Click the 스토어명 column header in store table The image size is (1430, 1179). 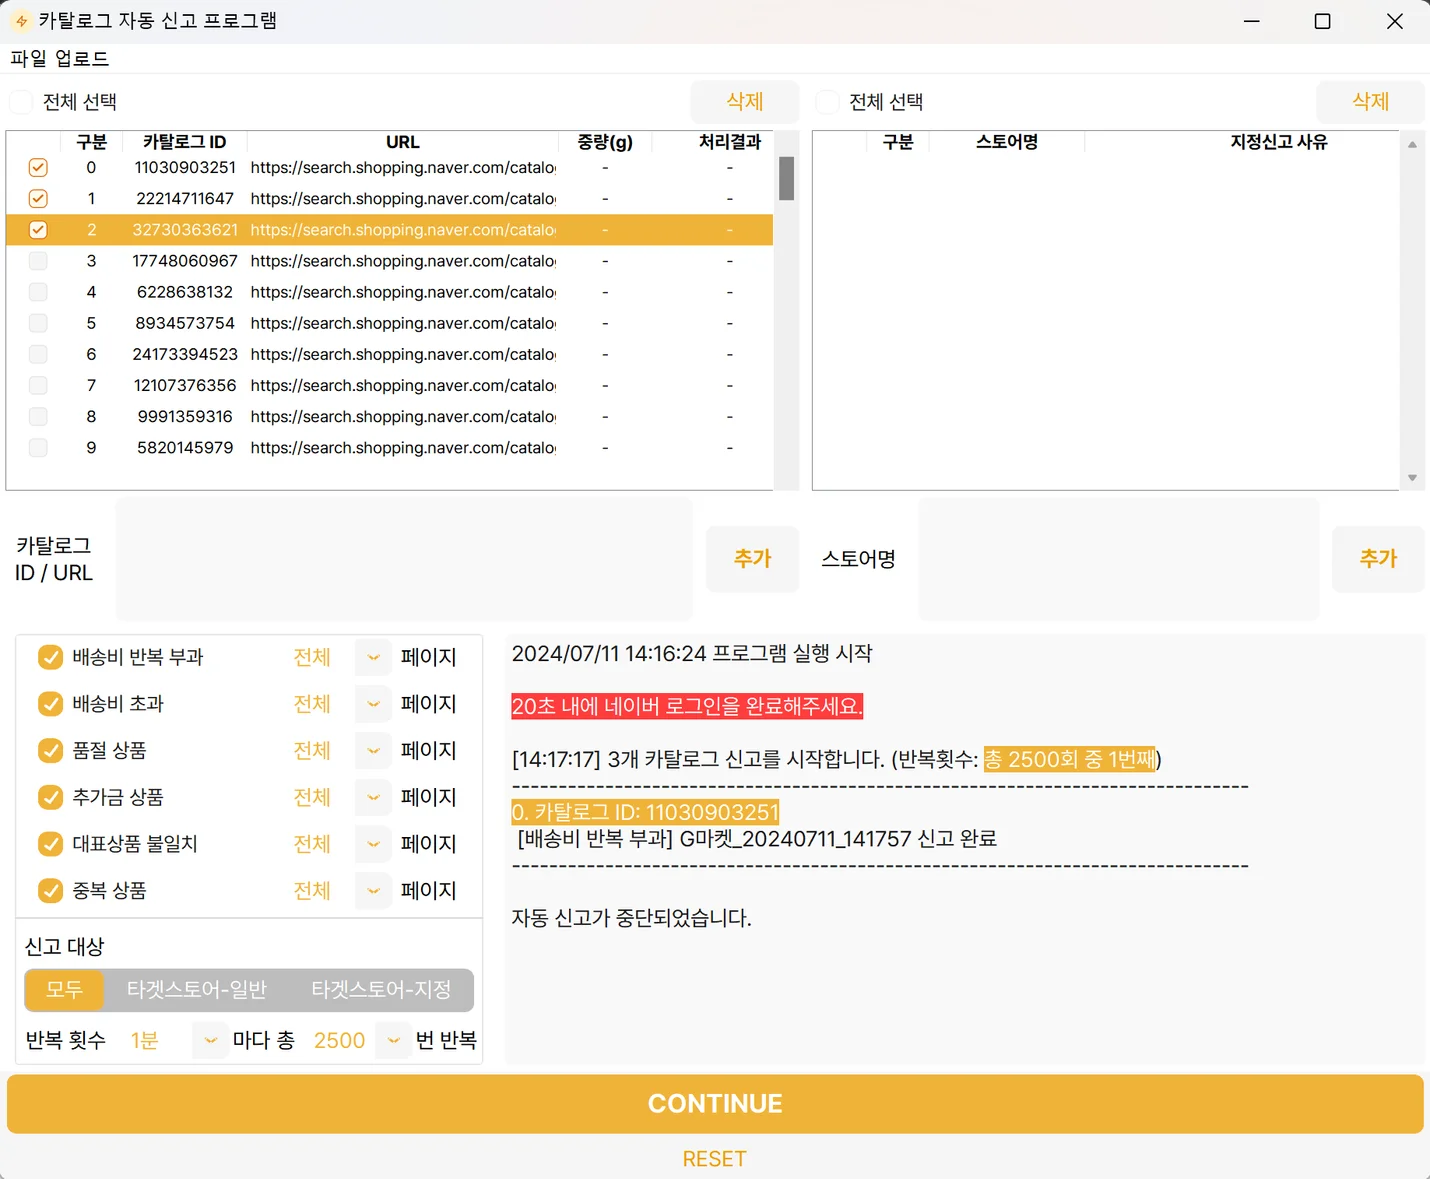1007,142
